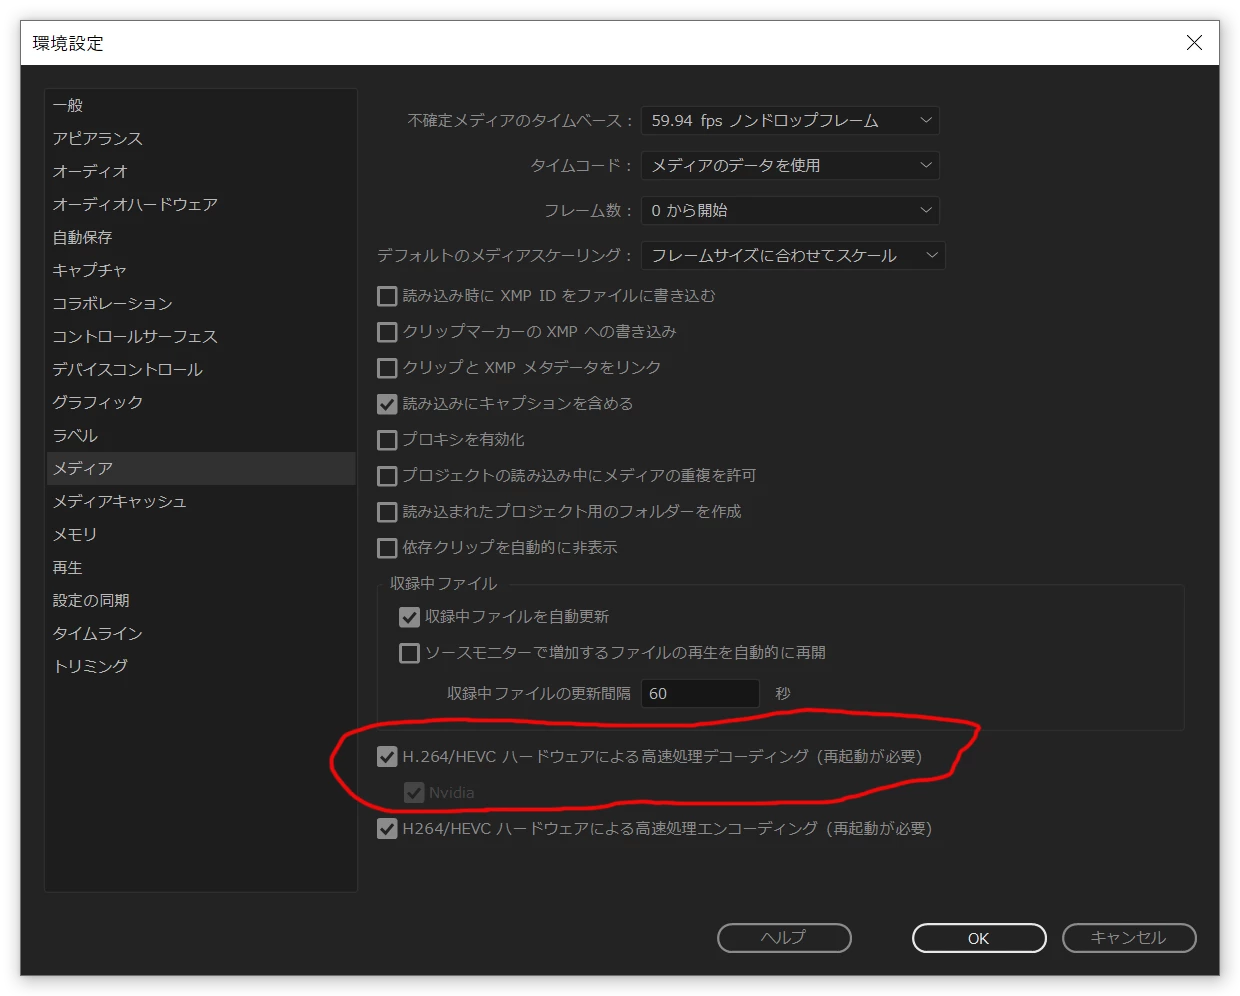Select アピアランス in the sidebar

(x=200, y=138)
